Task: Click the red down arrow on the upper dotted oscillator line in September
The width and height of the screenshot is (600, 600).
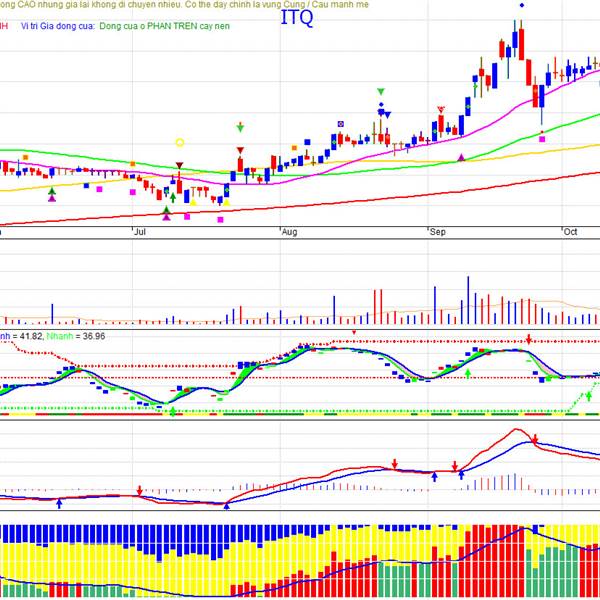Action: tap(528, 339)
